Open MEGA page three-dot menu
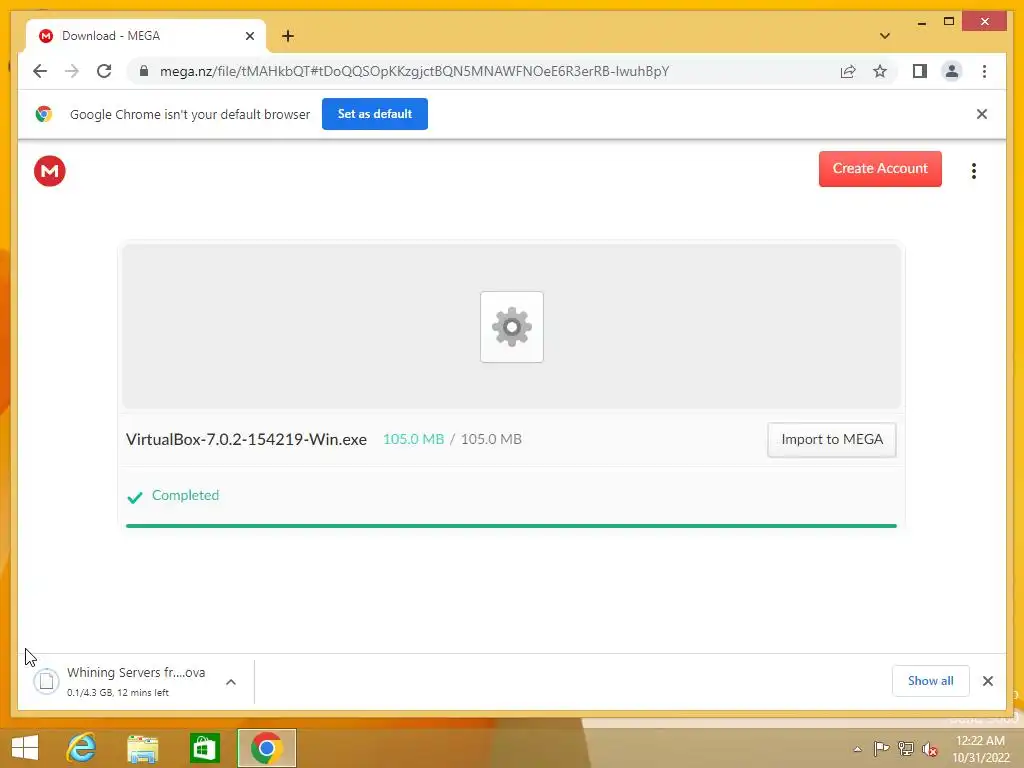 [974, 171]
